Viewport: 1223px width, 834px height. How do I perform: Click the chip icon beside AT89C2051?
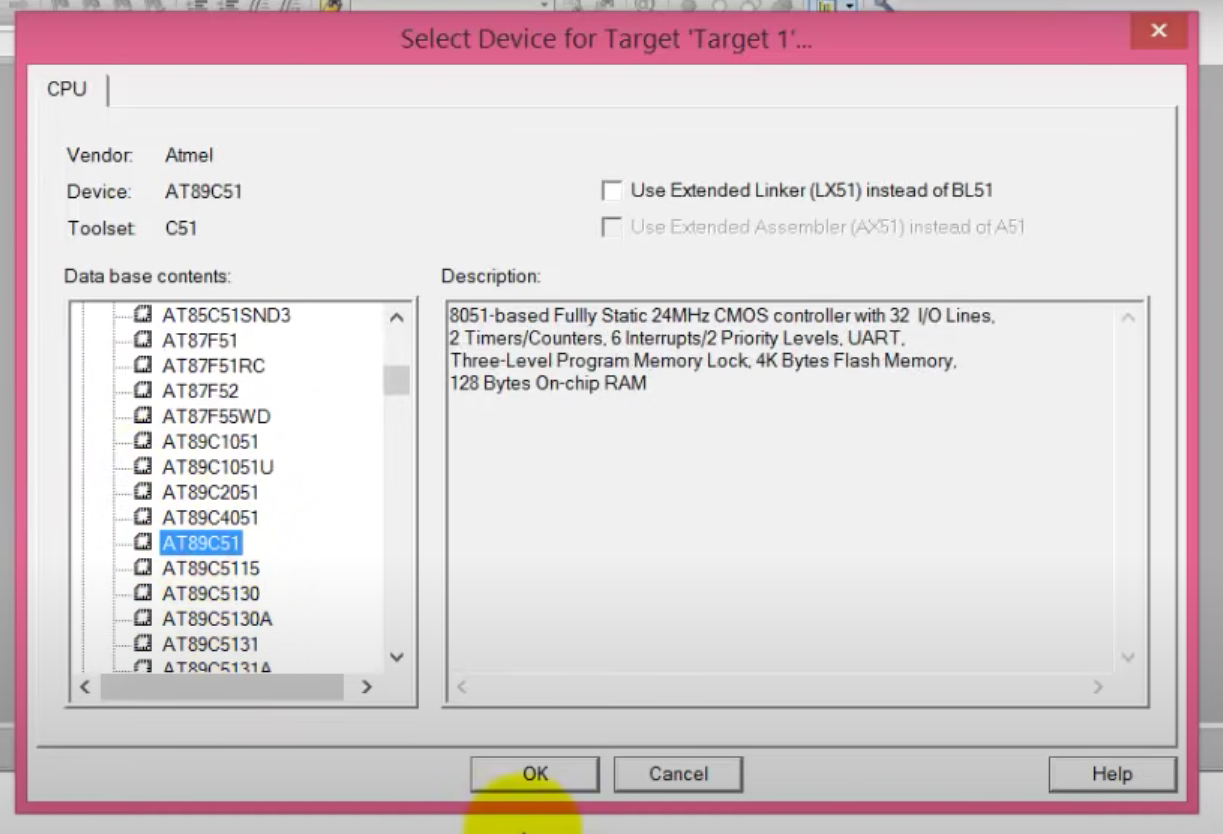pyautogui.click(x=143, y=492)
